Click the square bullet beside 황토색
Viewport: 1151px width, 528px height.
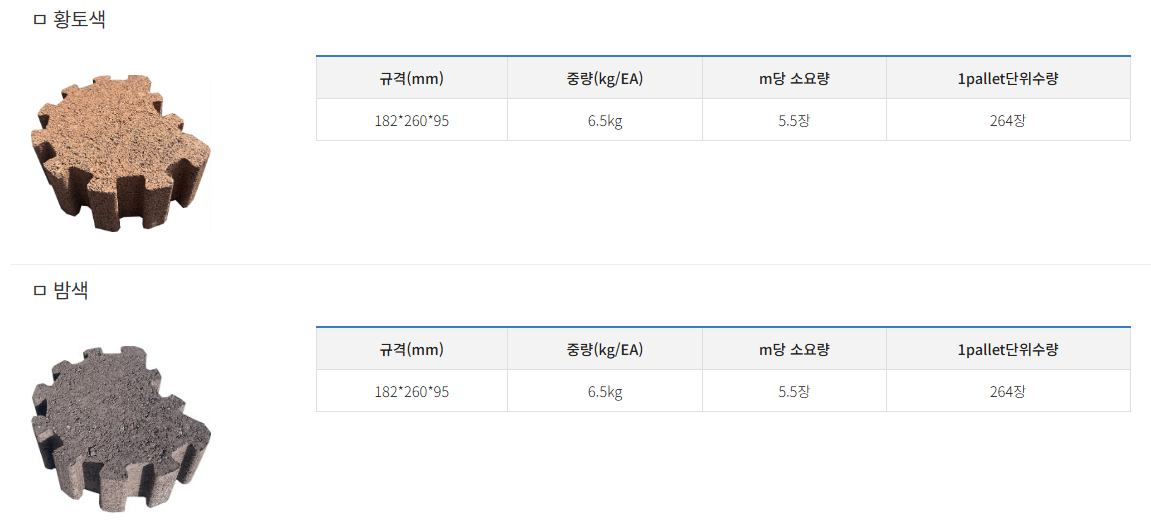[x=40, y=21]
